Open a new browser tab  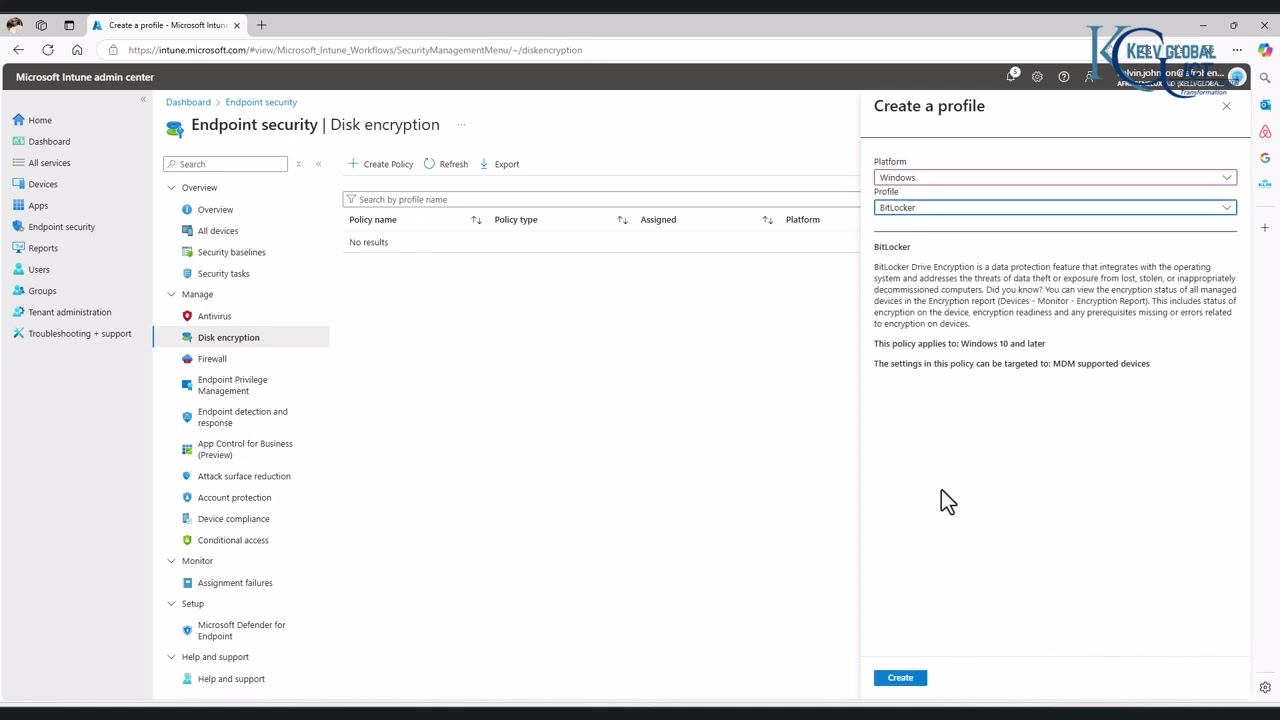point(262,25)
